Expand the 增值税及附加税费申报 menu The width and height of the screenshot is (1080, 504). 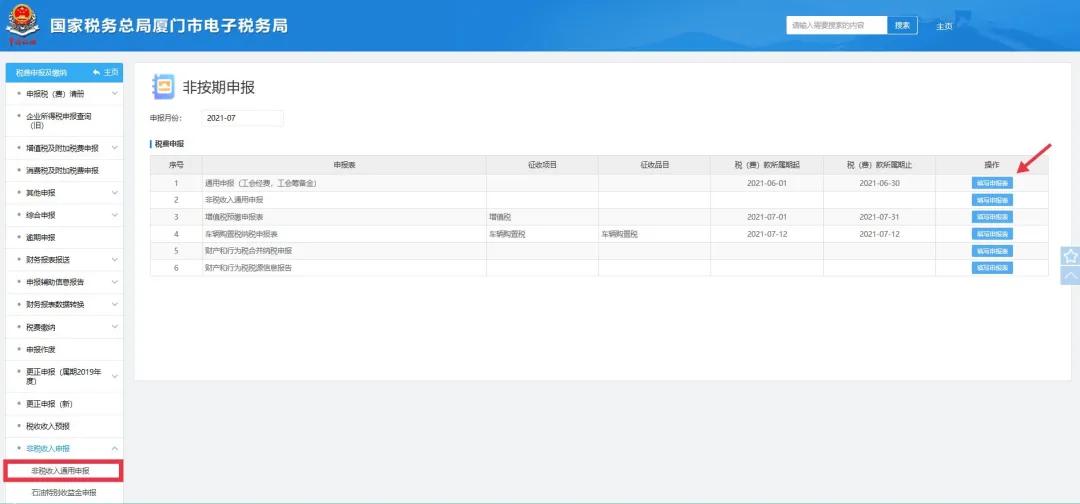(x=62, y=148)
